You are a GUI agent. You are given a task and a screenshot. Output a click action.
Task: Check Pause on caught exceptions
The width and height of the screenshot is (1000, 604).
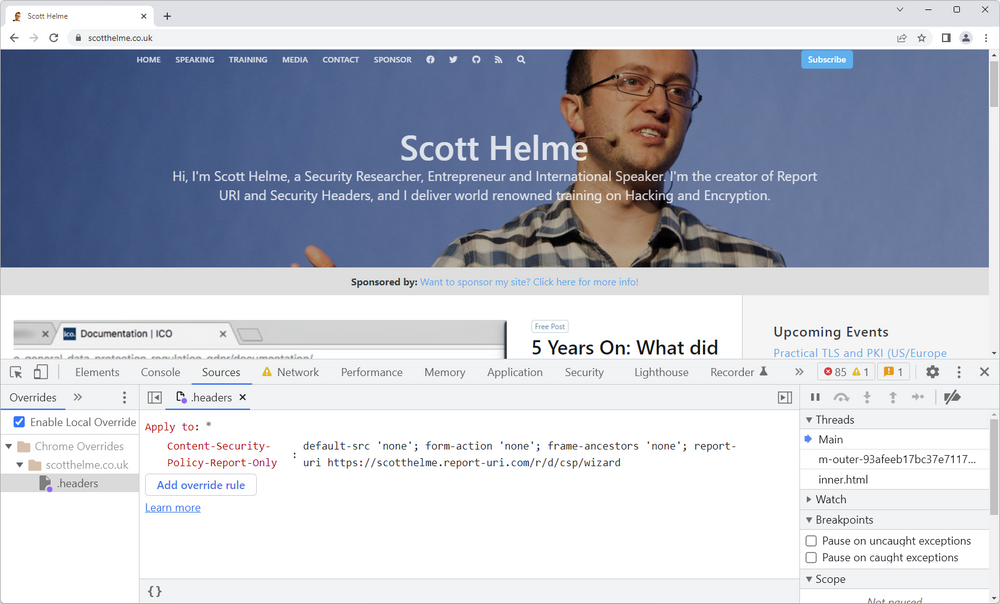point(811,557)
